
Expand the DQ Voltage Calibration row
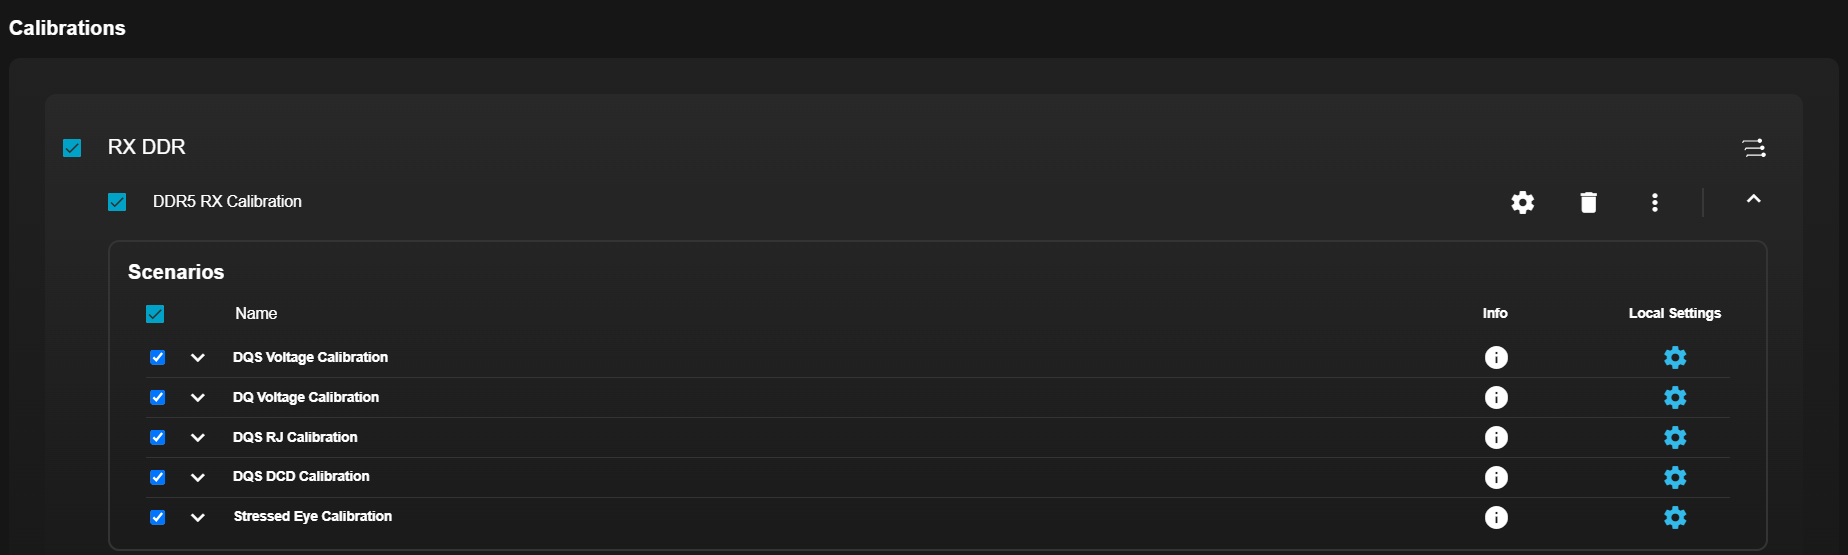(x=198, y=397)
